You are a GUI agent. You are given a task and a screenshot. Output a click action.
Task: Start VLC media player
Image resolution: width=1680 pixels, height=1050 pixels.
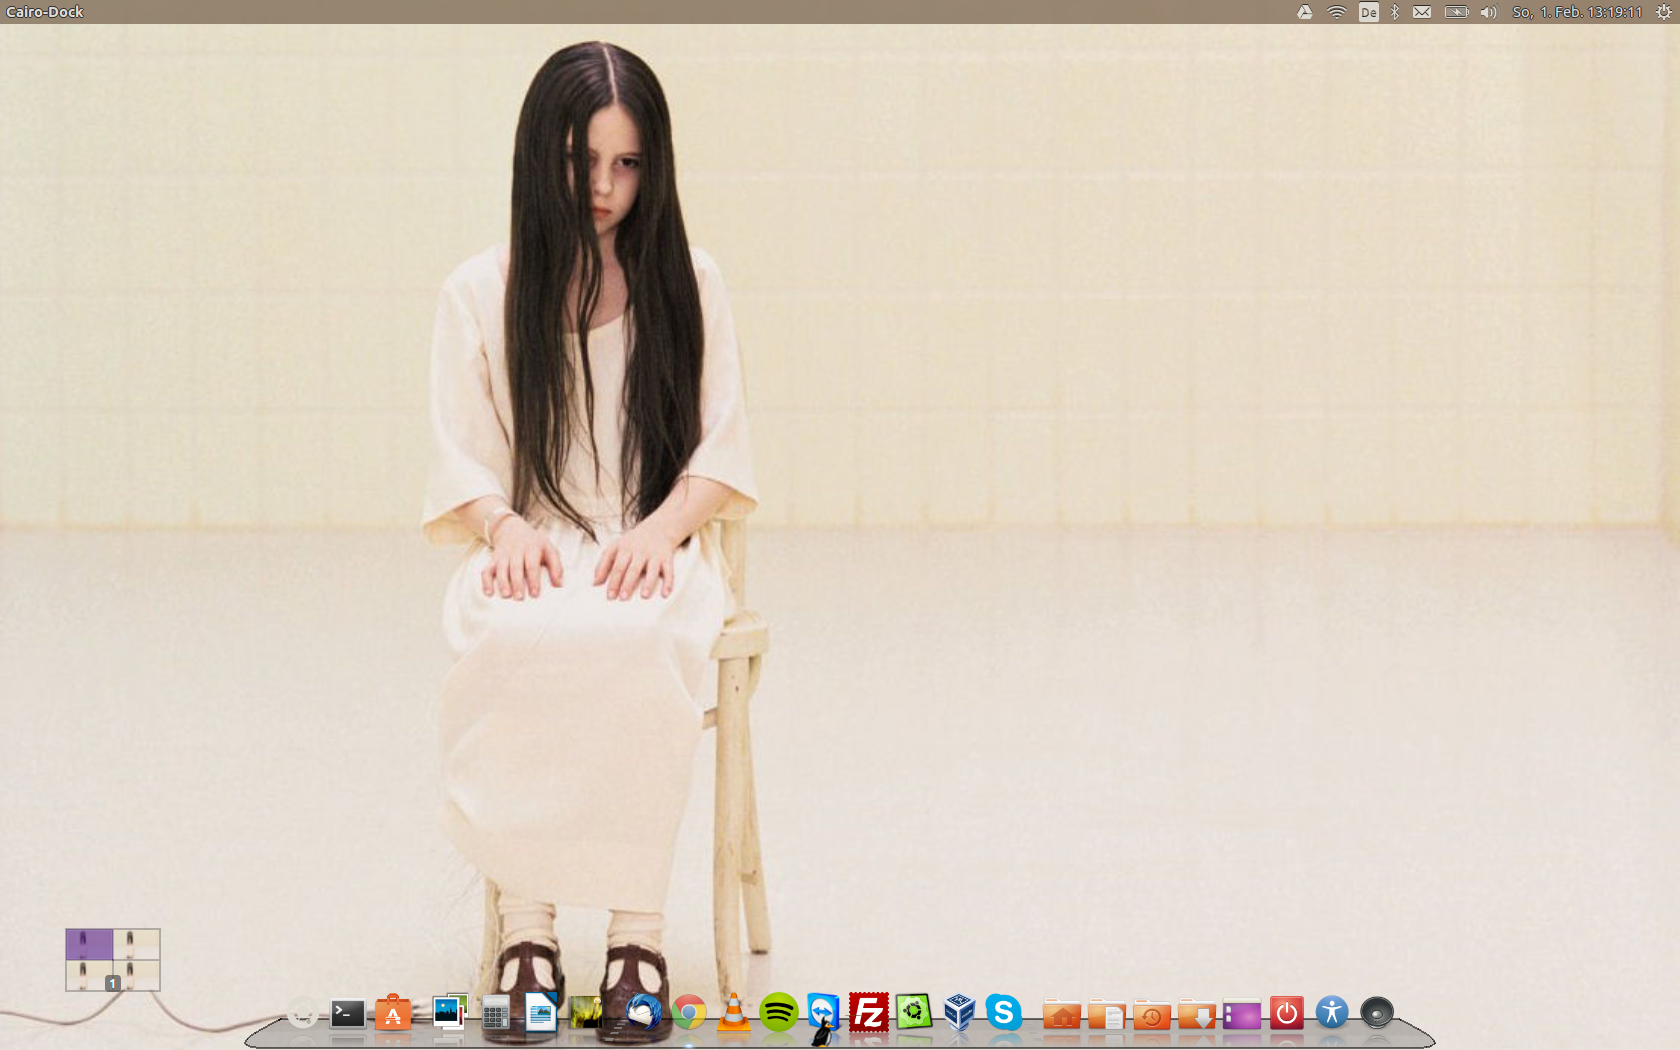[733, 1013]
